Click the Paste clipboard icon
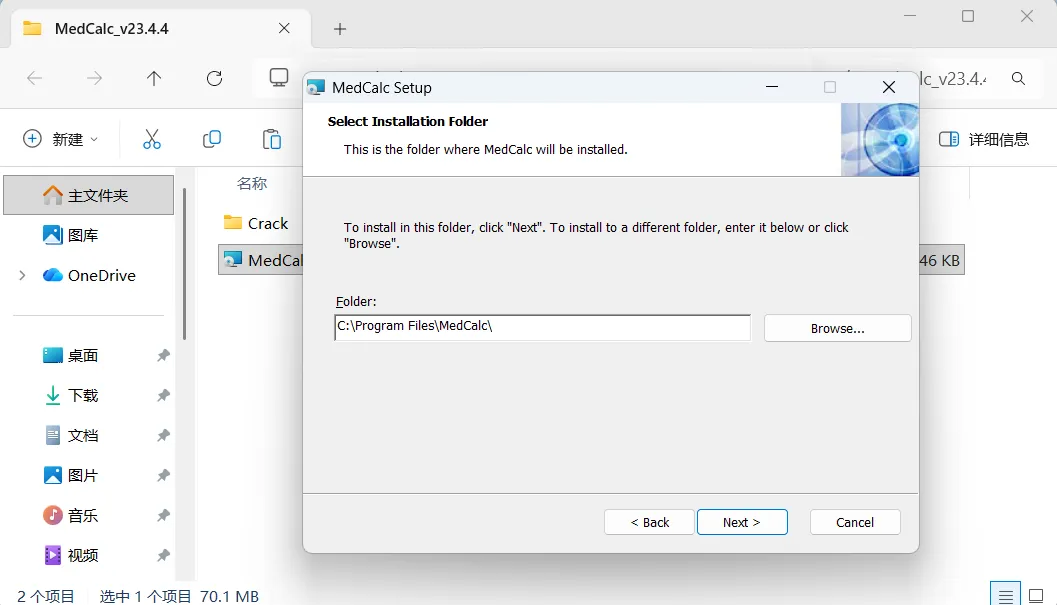This screenshot has width=1057, height=605. tap(272, 139)
